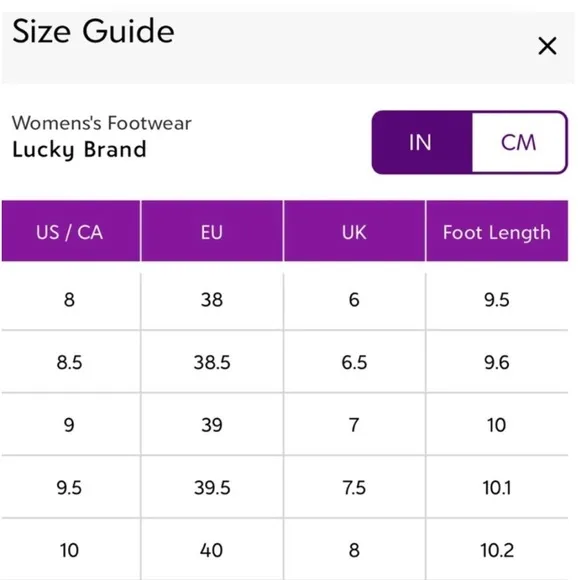Select US size 9.5 cell

tap(70, 488)
